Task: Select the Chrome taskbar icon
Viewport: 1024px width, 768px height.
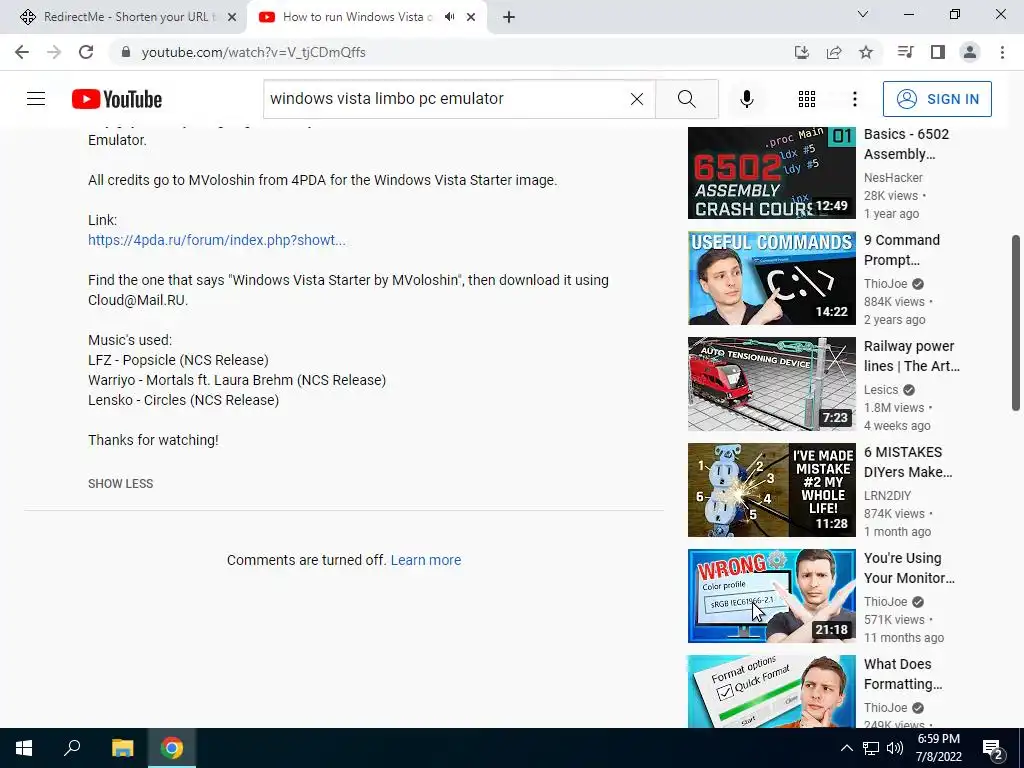Action: [172, 748]
